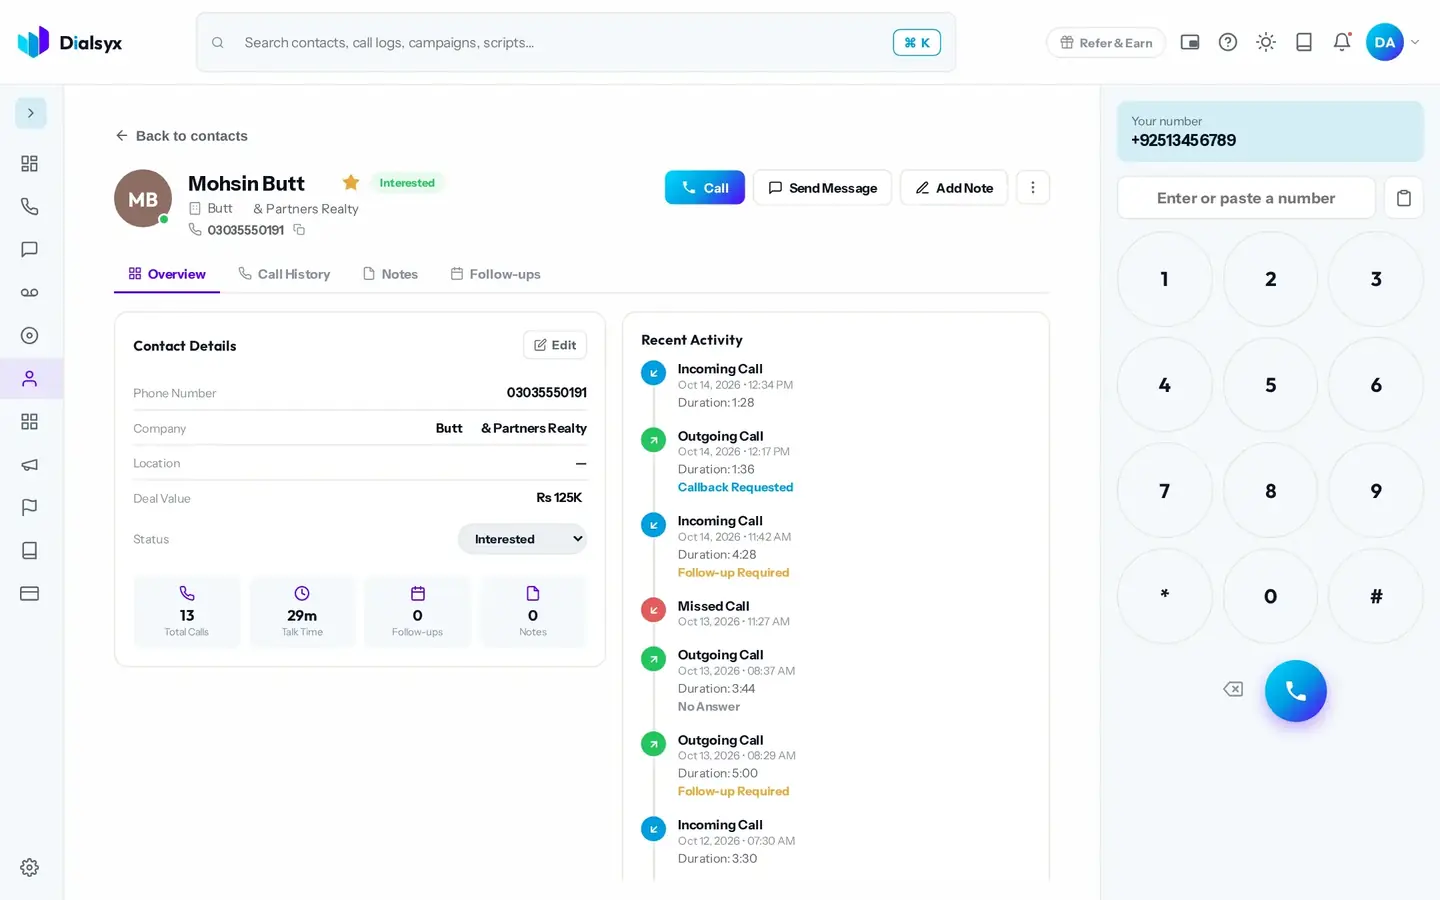The width and height of the screenshot is (1440, 900).
Task: Edit the Contact Details
Action: 555,345
